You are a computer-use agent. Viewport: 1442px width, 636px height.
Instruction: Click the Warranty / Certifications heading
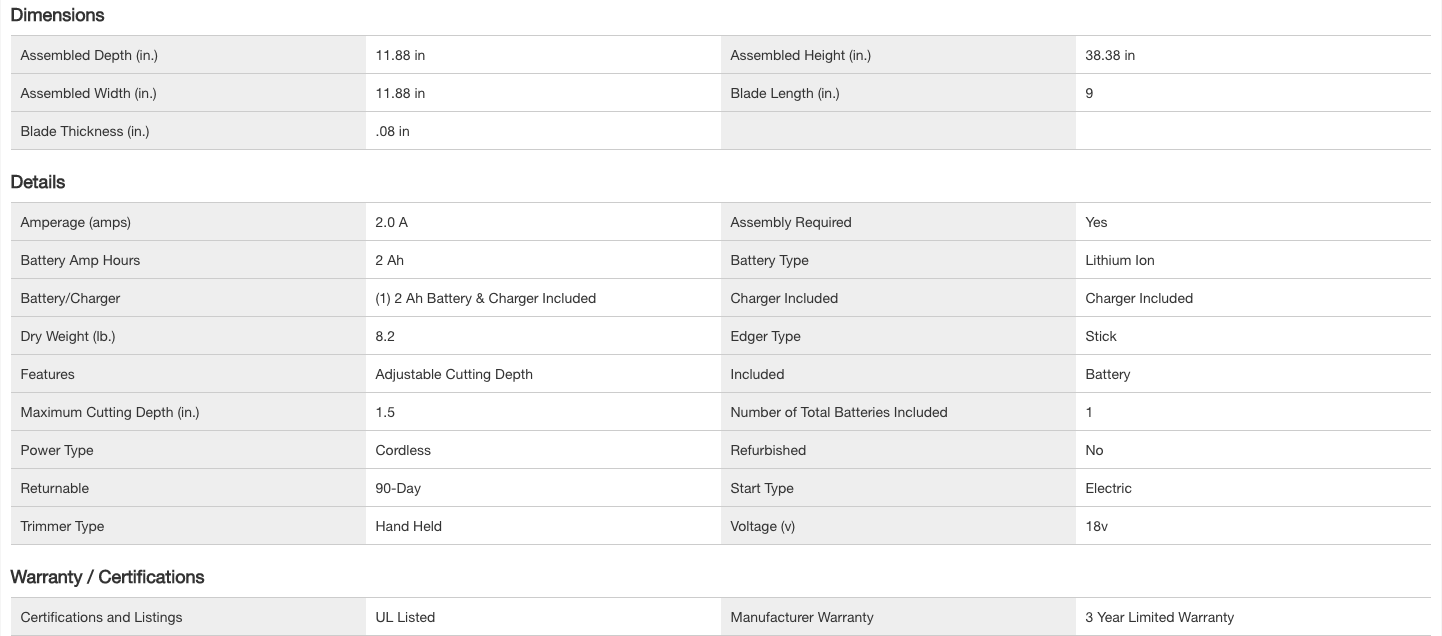(107, 577)
